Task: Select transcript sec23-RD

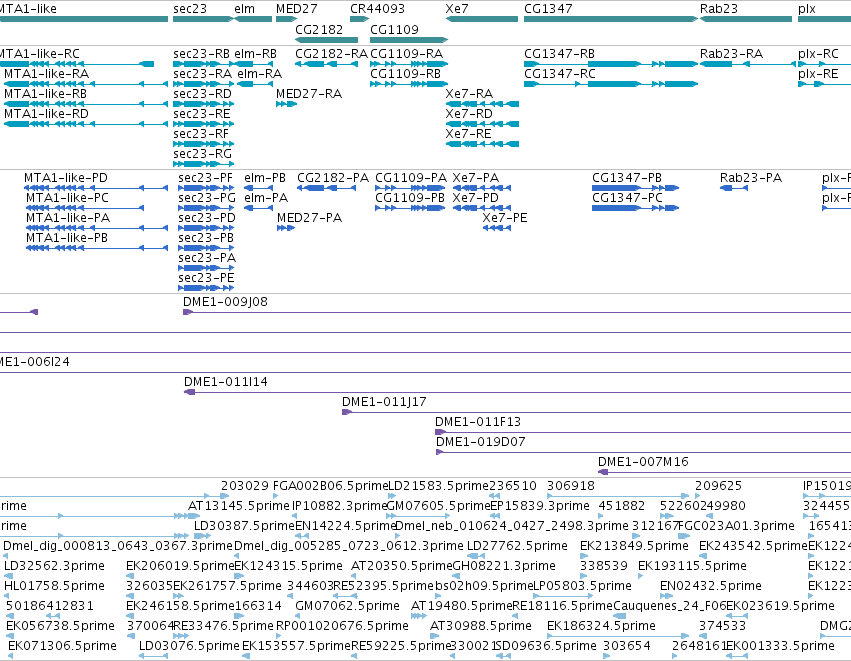Action: (x=204, y=104)
